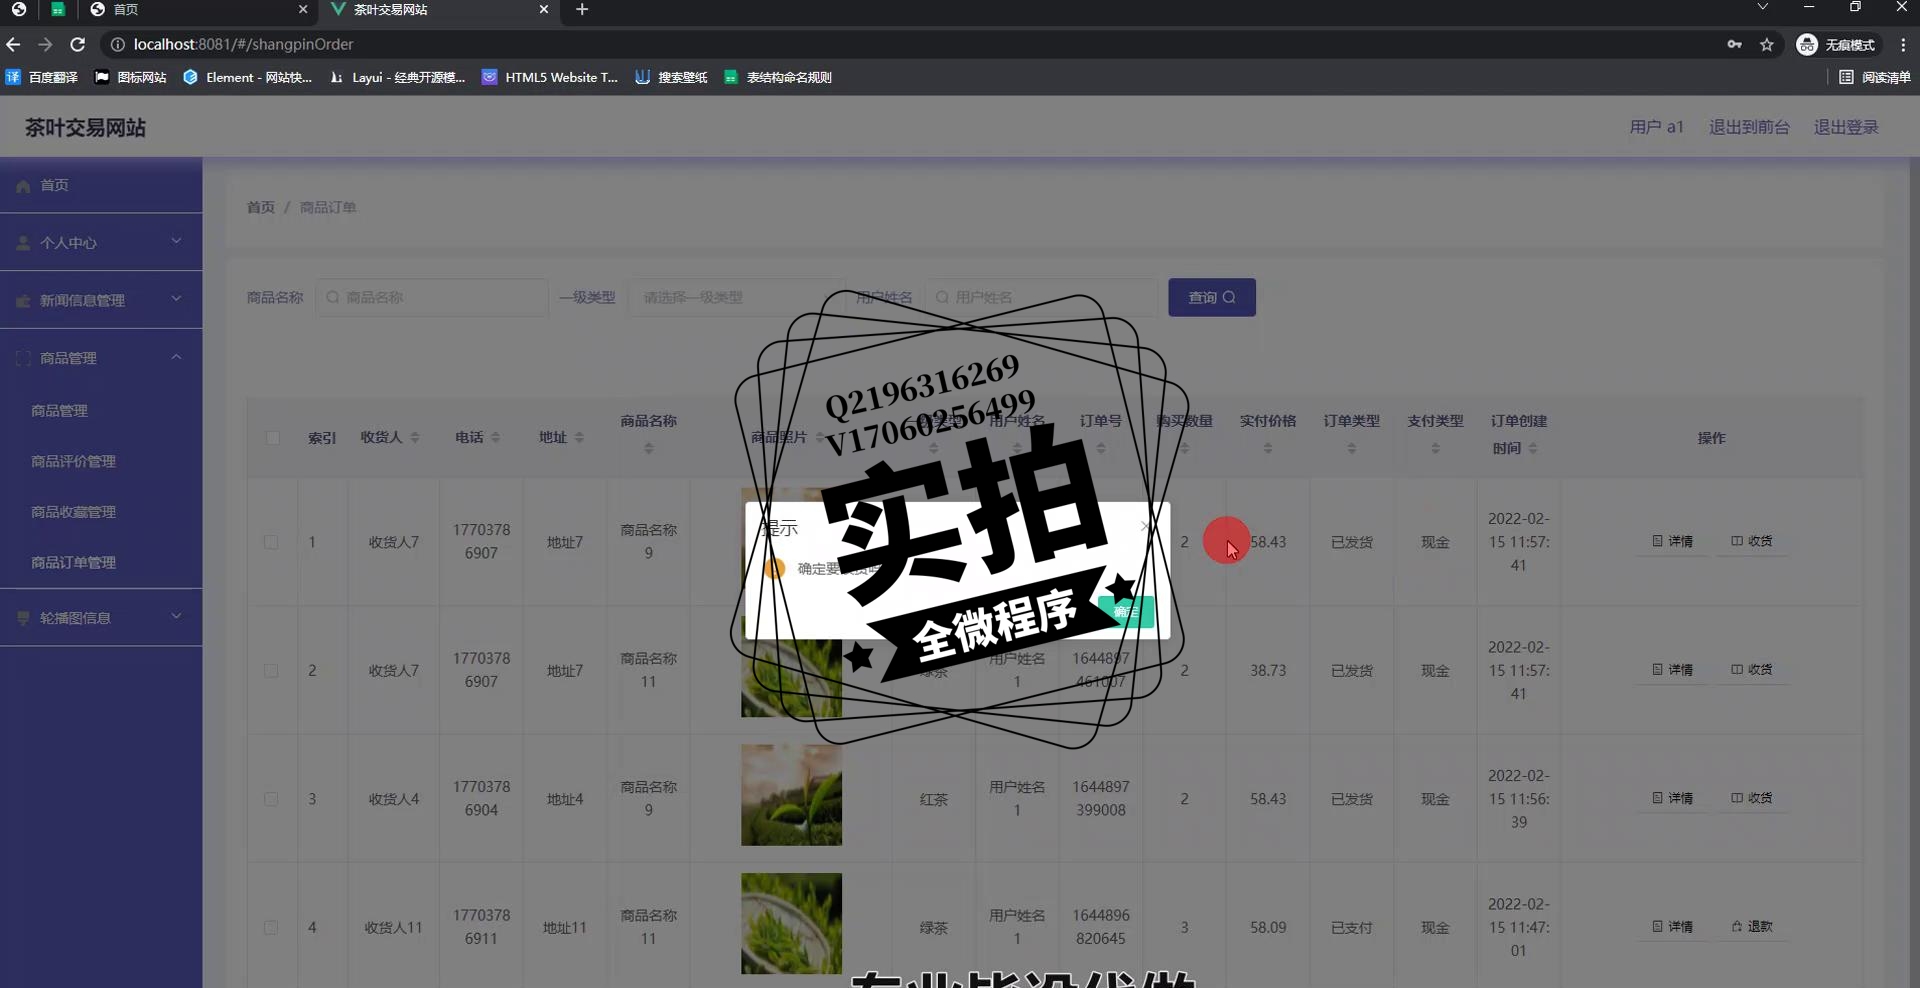Image resolution: width=1920 pixels, height=988 pixels.
Task: Open 首页 in the left sidebar
Action: [x=101, y=185]
